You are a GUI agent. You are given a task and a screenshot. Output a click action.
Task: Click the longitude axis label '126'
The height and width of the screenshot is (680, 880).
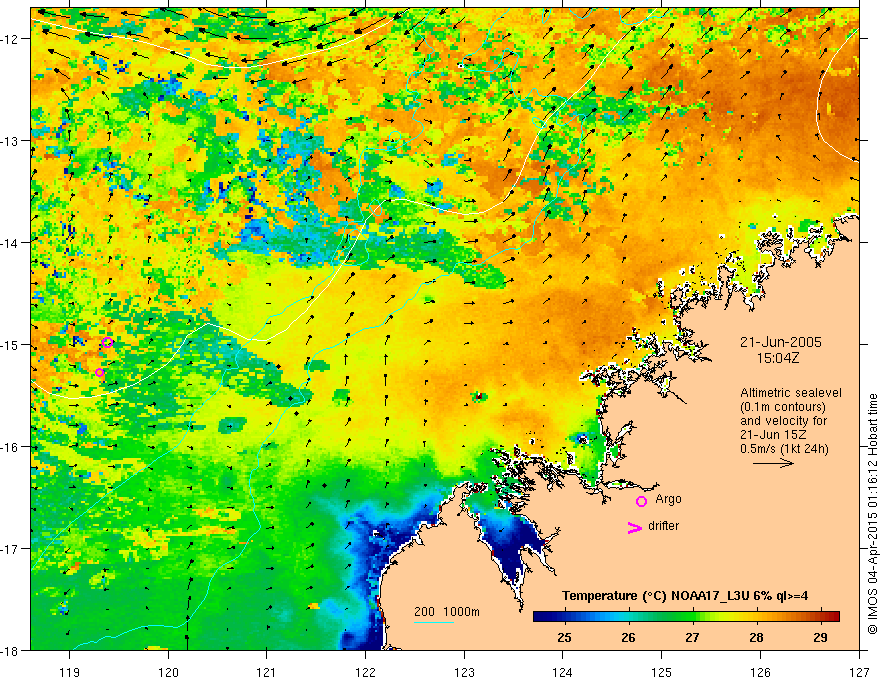click(760, 672)
